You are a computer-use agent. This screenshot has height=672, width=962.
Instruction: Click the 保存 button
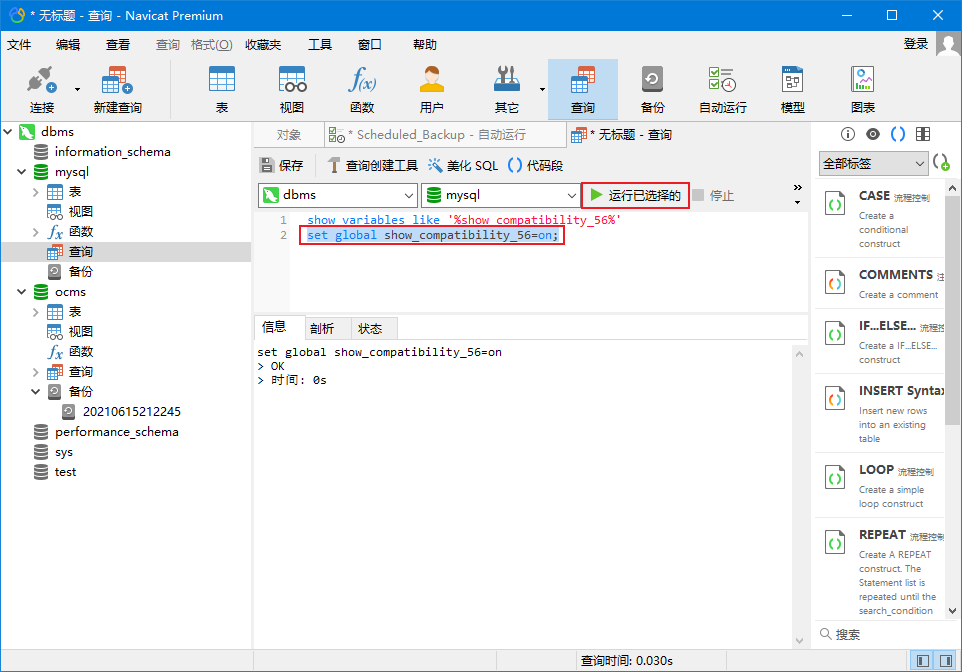coord(281,166)
